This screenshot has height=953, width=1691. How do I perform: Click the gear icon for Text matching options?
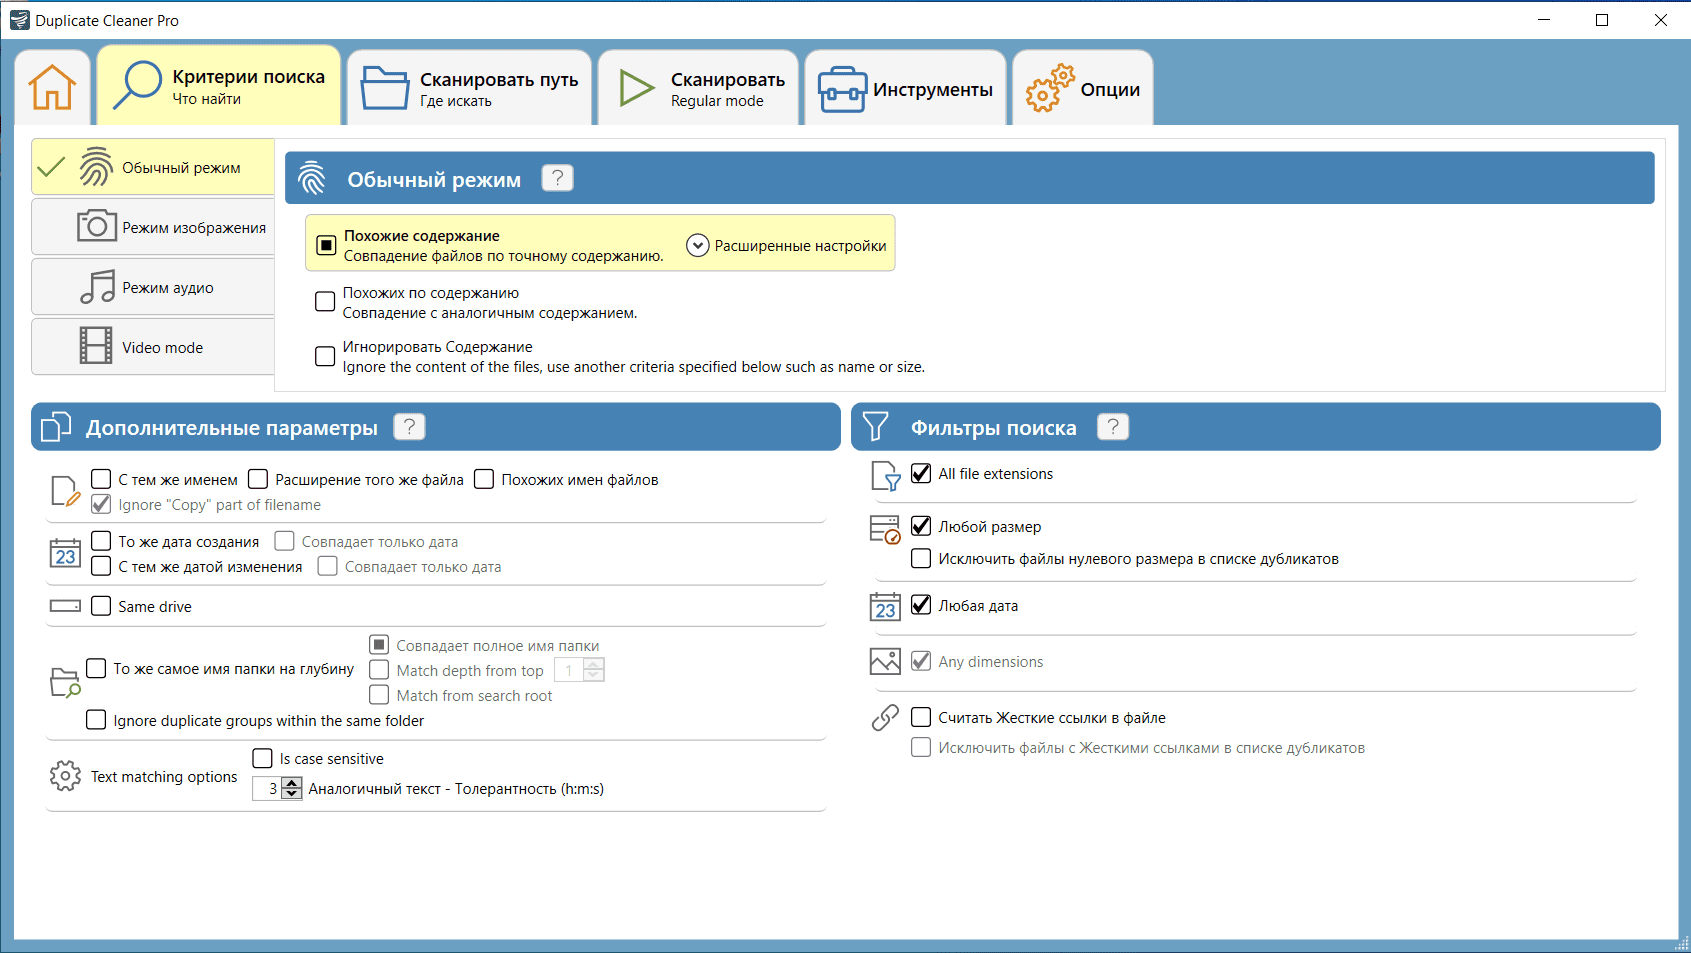[65, 776]
